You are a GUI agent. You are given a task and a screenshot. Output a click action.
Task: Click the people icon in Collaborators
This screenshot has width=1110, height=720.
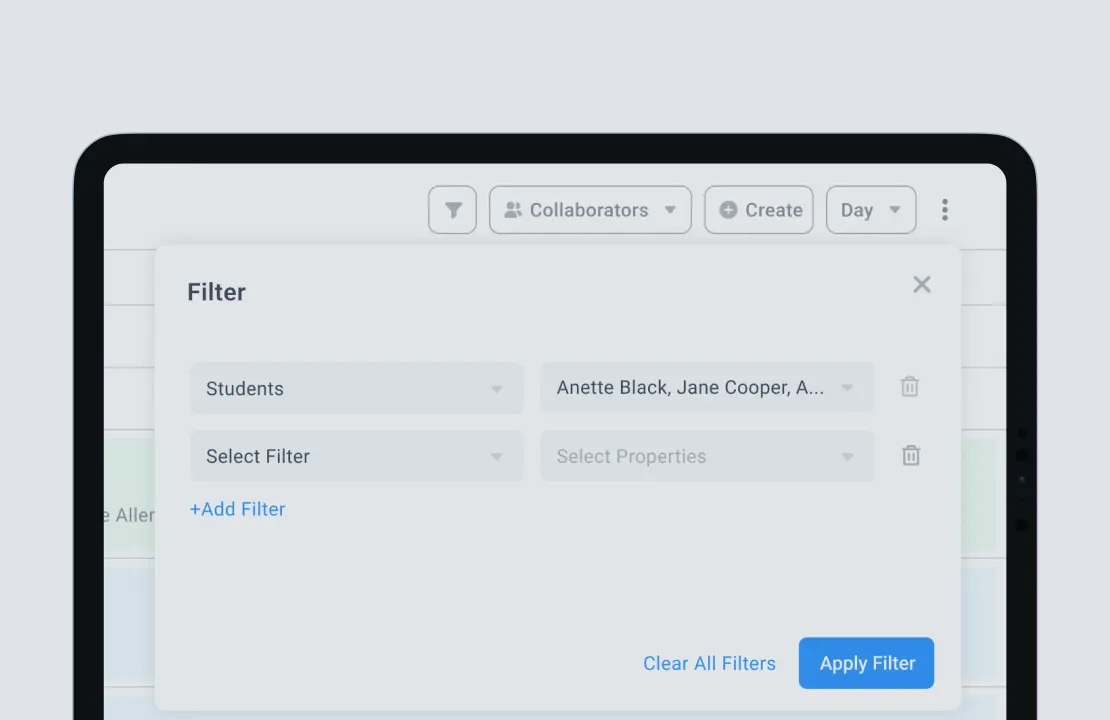click(513, 210)
